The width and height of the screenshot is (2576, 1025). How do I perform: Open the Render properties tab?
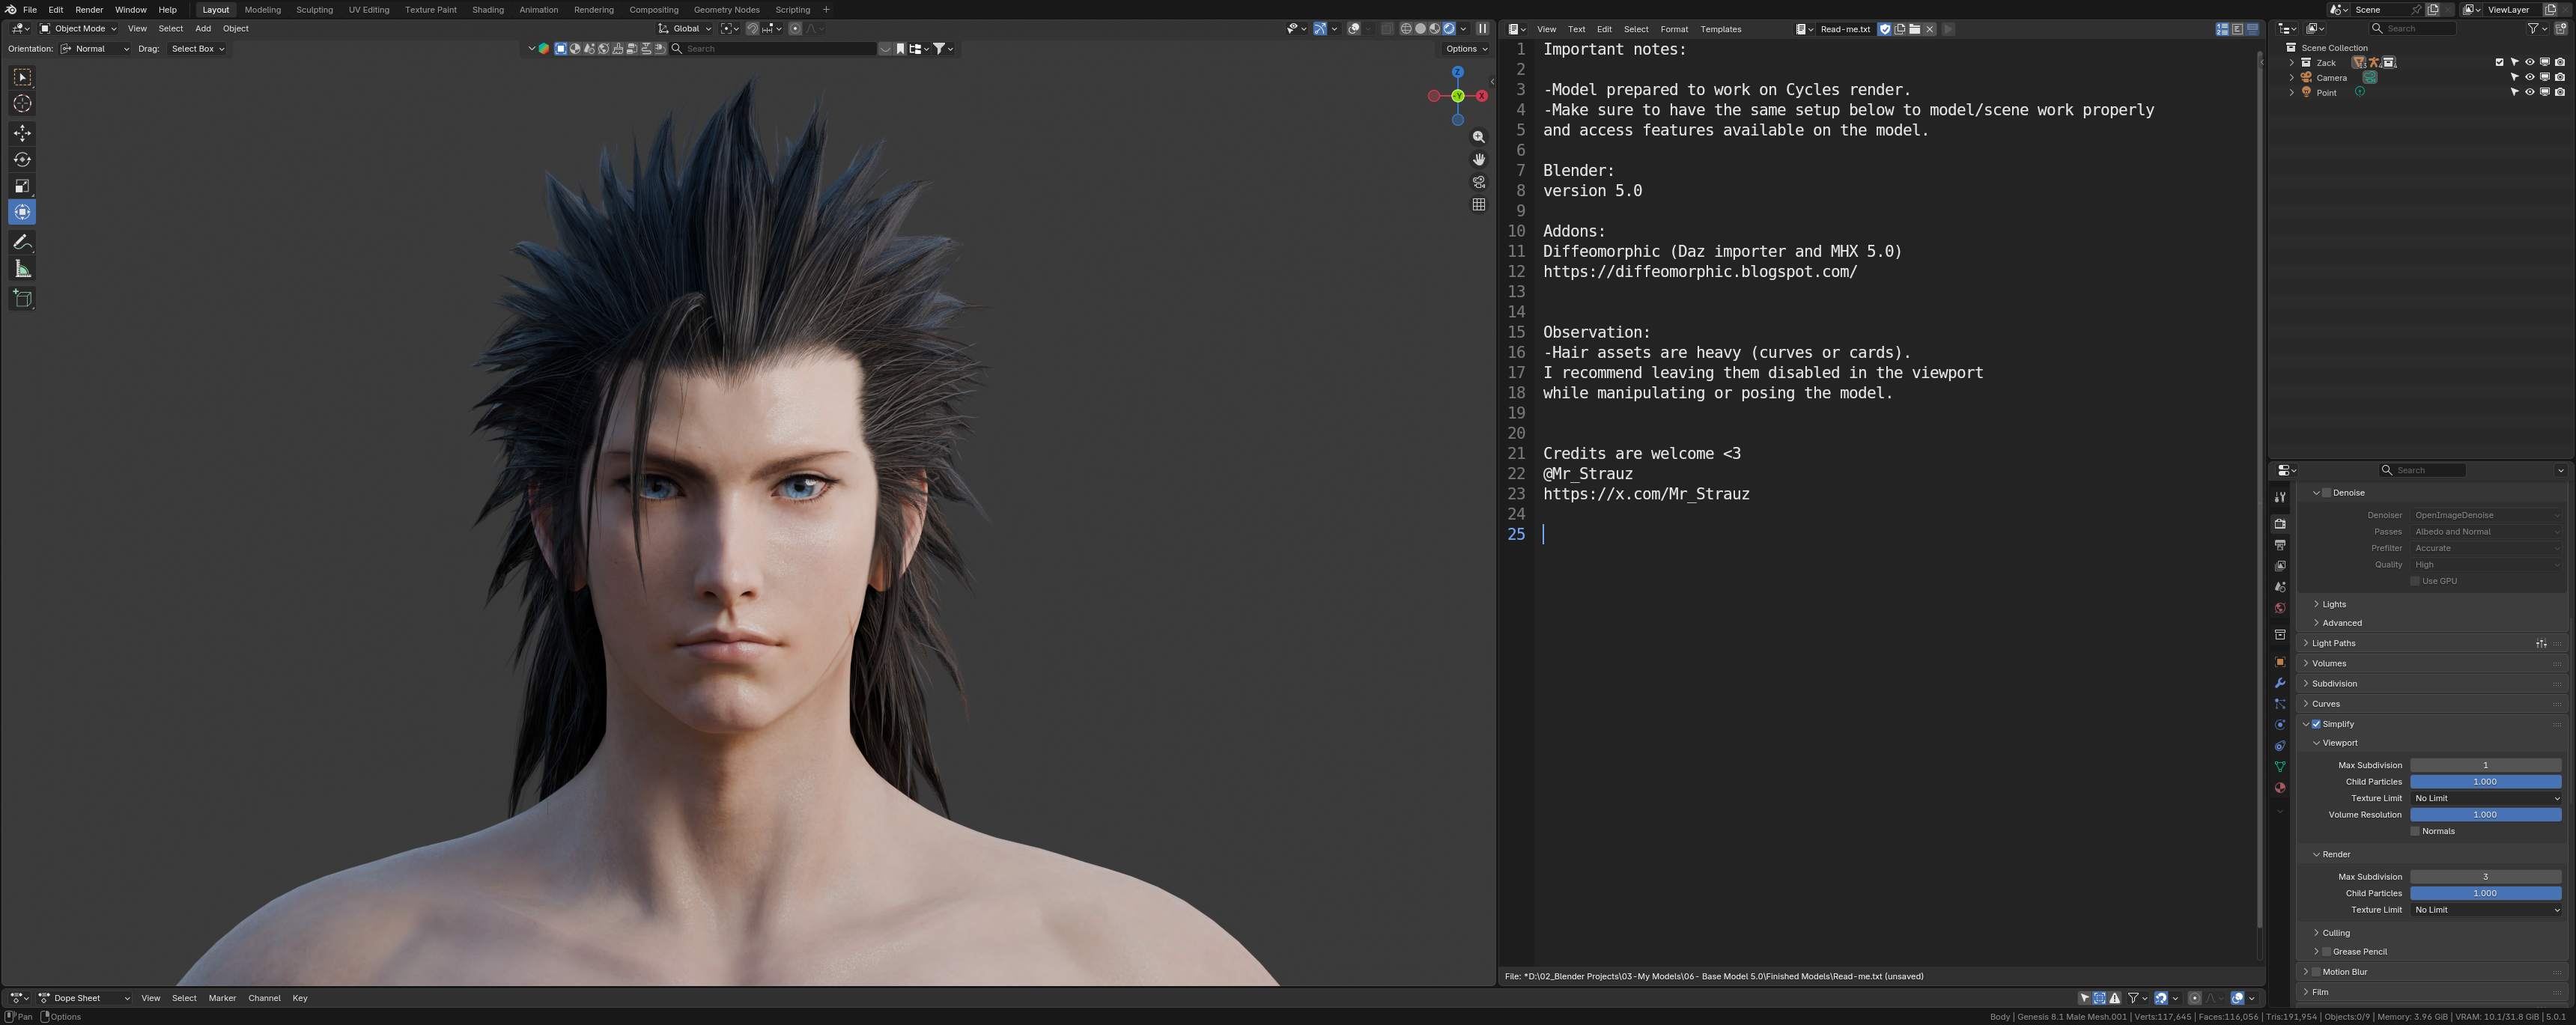(2280, 524)
